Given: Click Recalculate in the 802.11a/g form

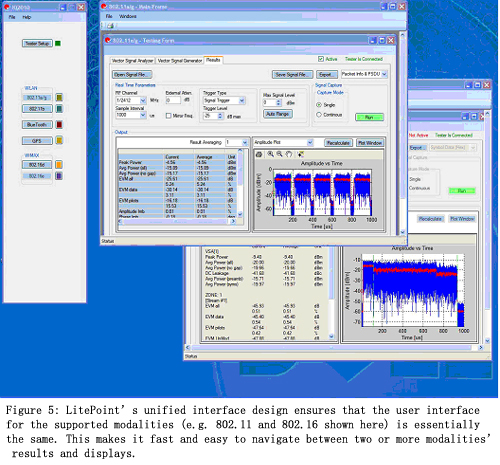Looking at the screenshot, I should [338, 143].
